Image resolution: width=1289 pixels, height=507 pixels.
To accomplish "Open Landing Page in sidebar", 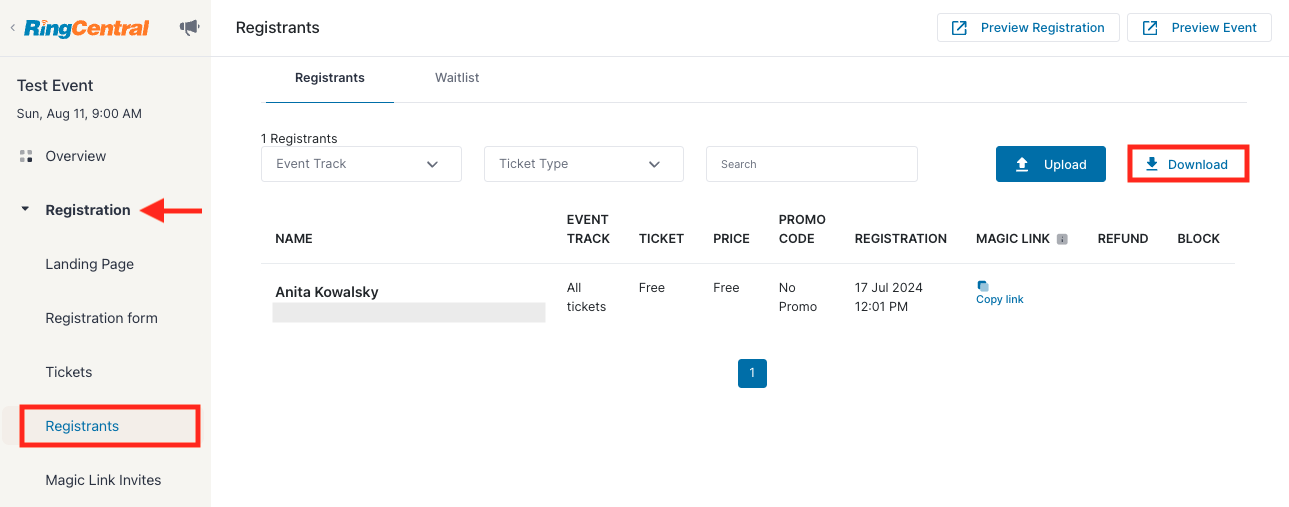I will tap(90, 264).
